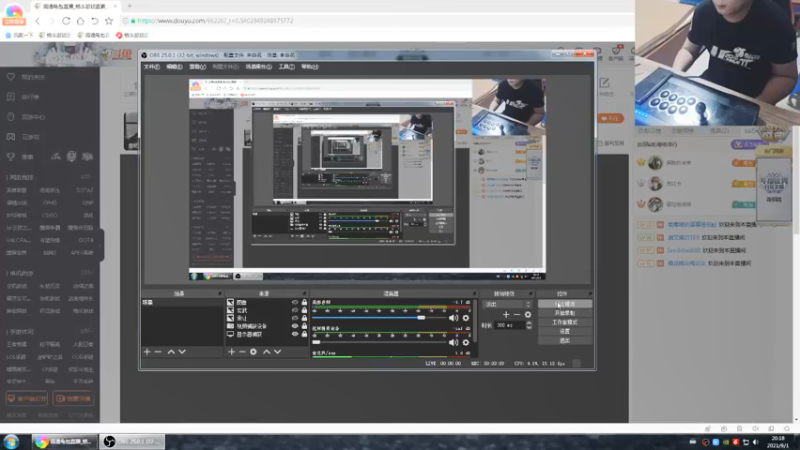Add a new source in the Sources panel
The image size is (800, 450).
point(232,352)
